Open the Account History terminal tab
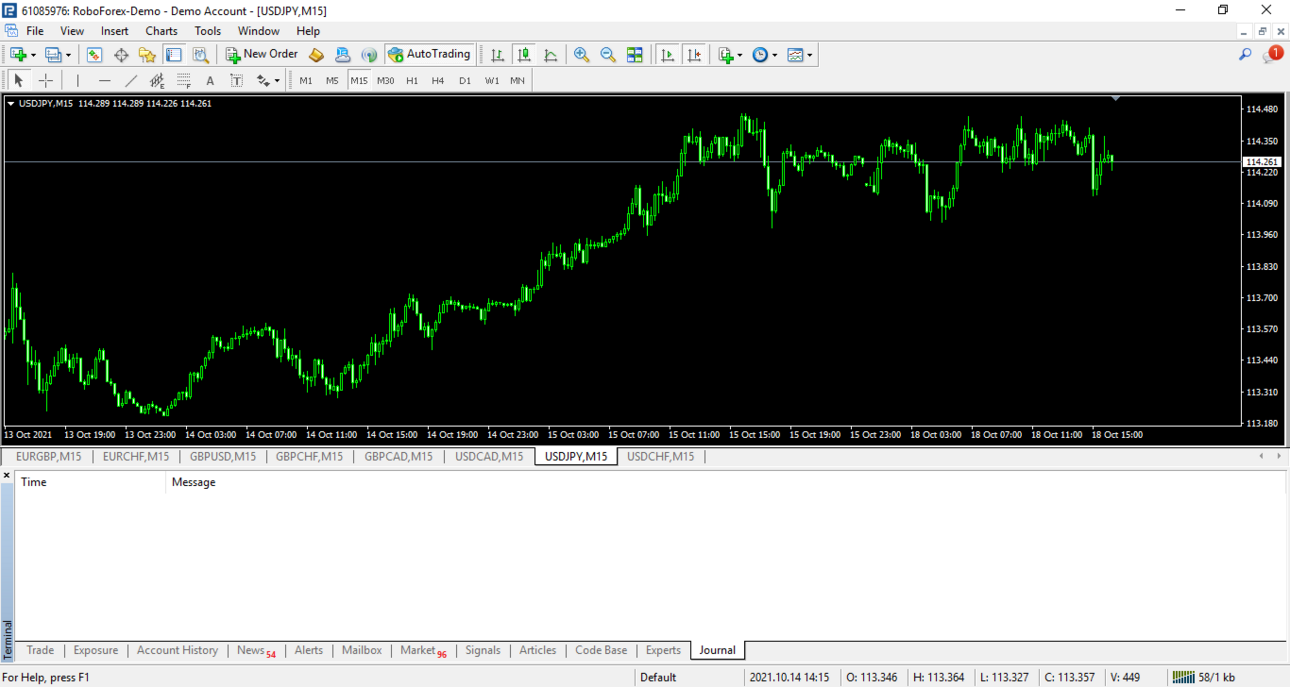The image size is (1290, 687). [177, 650]
